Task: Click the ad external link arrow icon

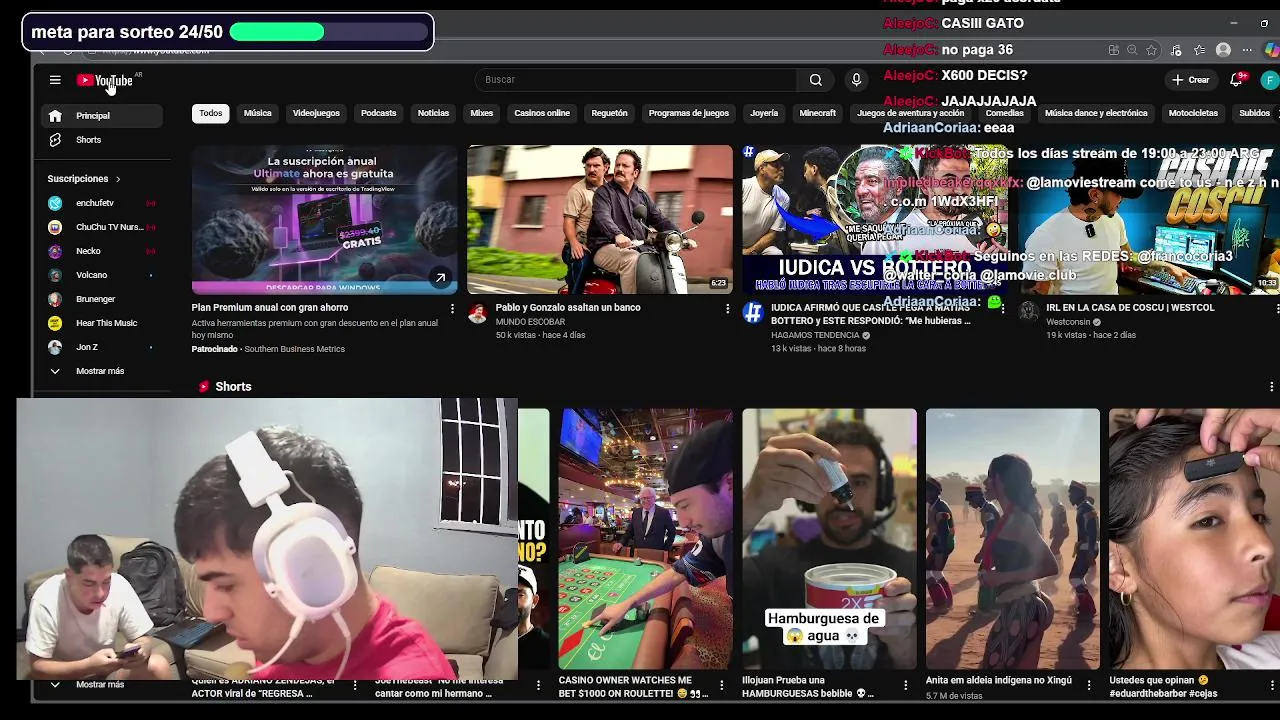Action: (440, 278)
